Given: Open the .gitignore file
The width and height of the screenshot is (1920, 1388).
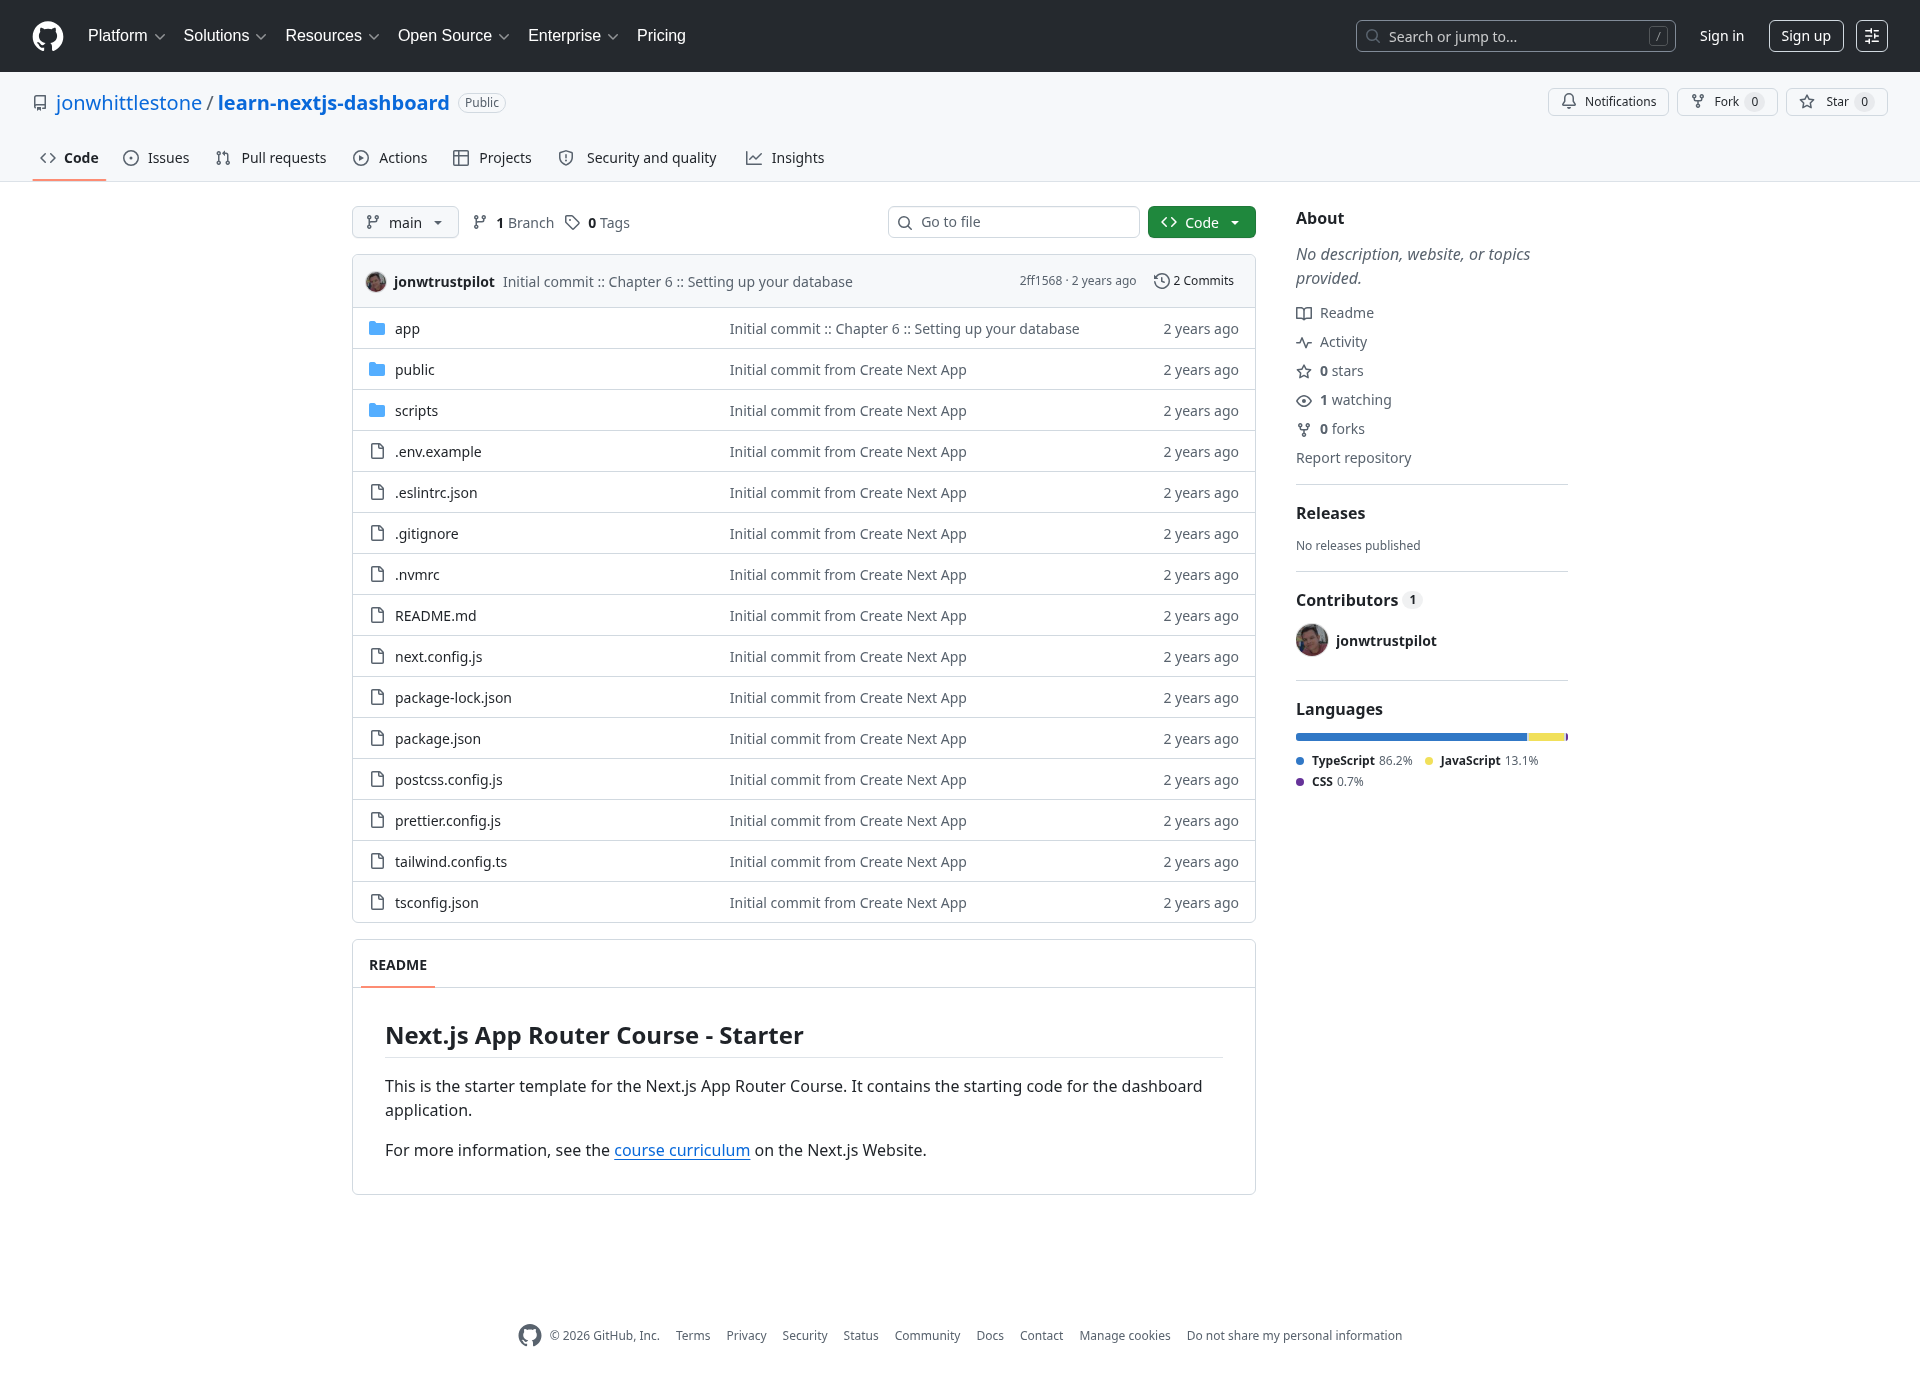Looking at the screenshot, I should point(426,534).
